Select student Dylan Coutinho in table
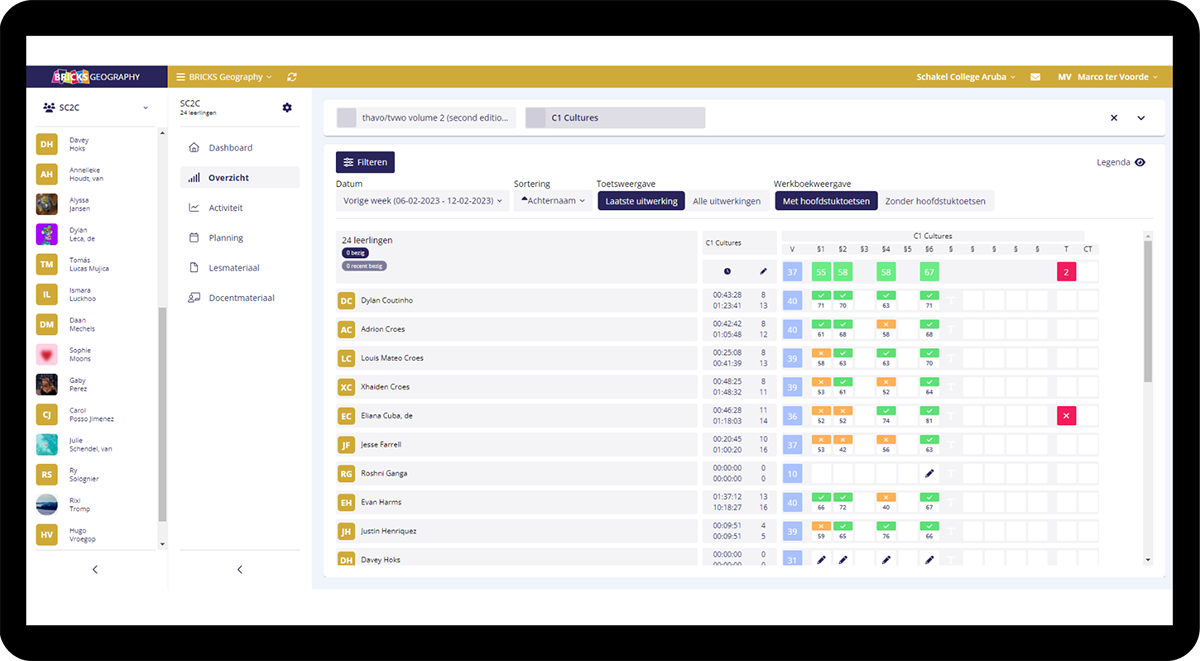The height and width of the screenshot is (661, 1200). (387, 300)
